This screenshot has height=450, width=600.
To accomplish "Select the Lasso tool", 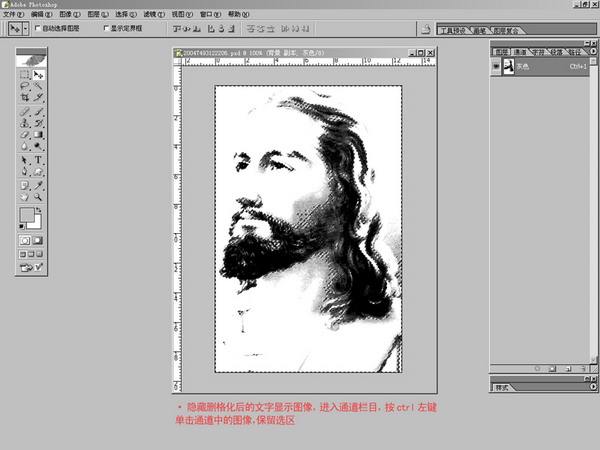I will [x=25, y=86].
